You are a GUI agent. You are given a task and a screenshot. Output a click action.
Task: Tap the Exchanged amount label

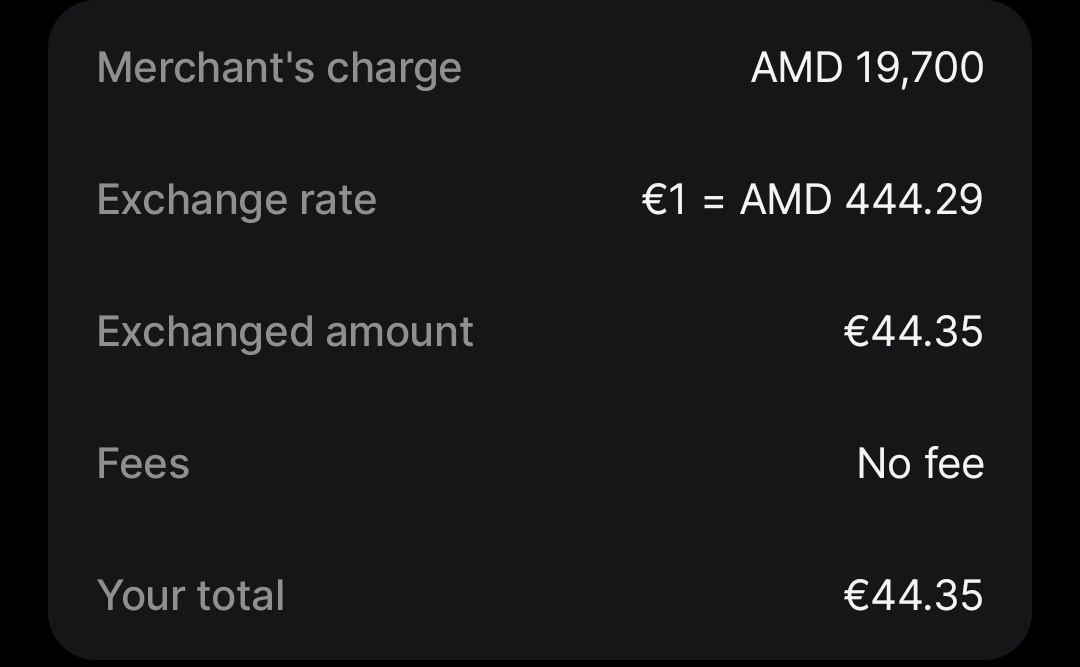285,332
